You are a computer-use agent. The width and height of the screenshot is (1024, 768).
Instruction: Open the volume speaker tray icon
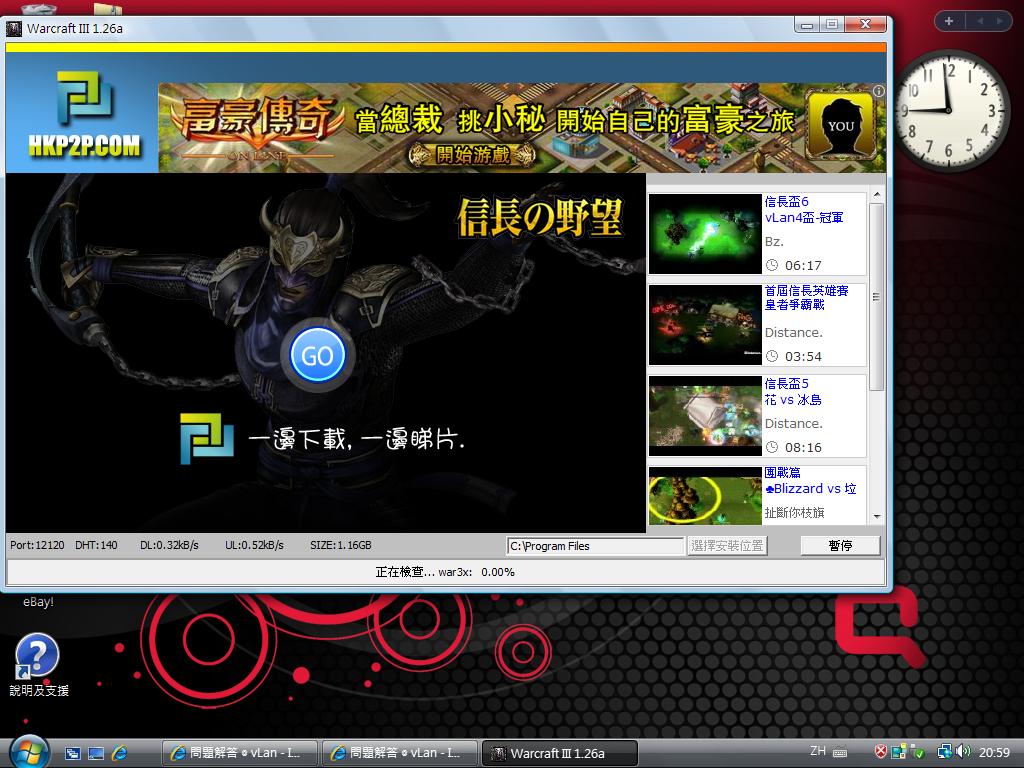[962, 751]
